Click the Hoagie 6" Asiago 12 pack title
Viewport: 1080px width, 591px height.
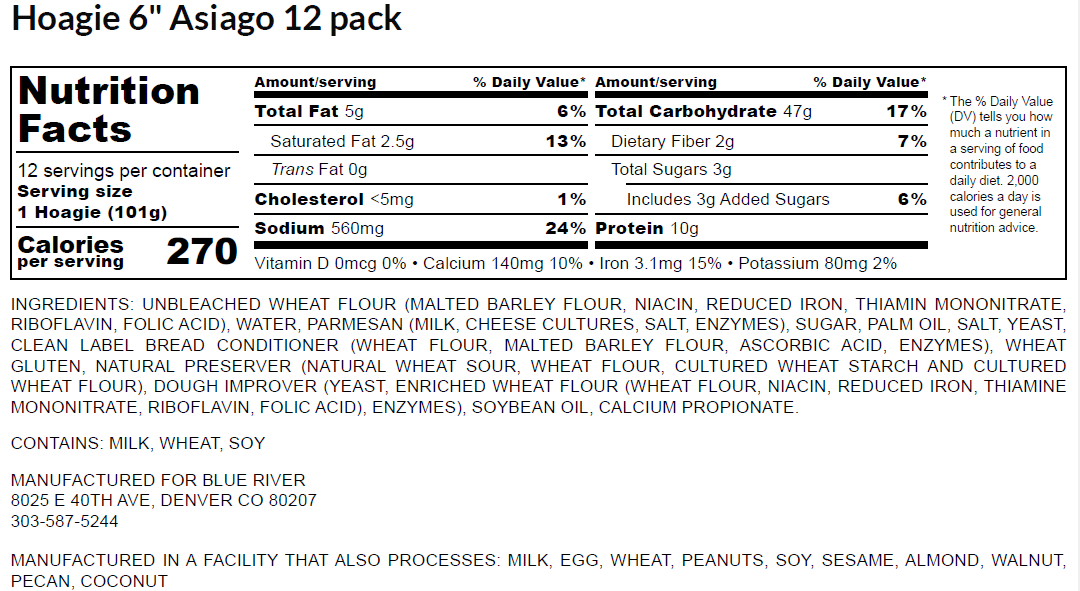[207, 19]
